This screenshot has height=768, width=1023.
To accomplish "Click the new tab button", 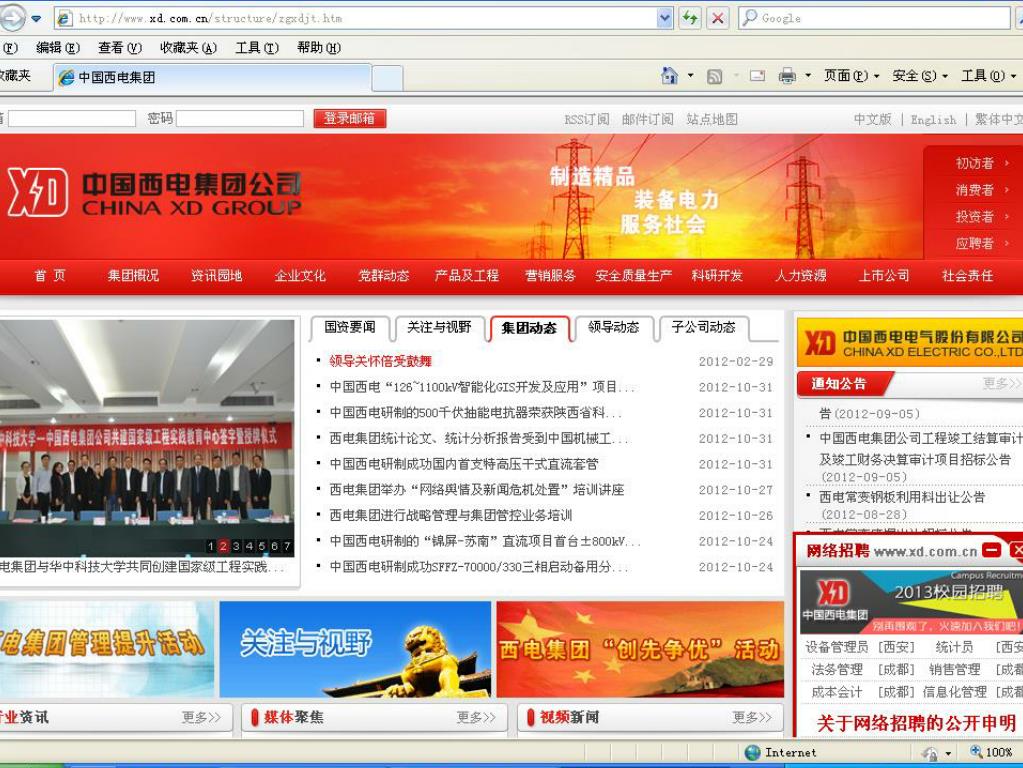I will pyautogui.click(x=388, y=78).
